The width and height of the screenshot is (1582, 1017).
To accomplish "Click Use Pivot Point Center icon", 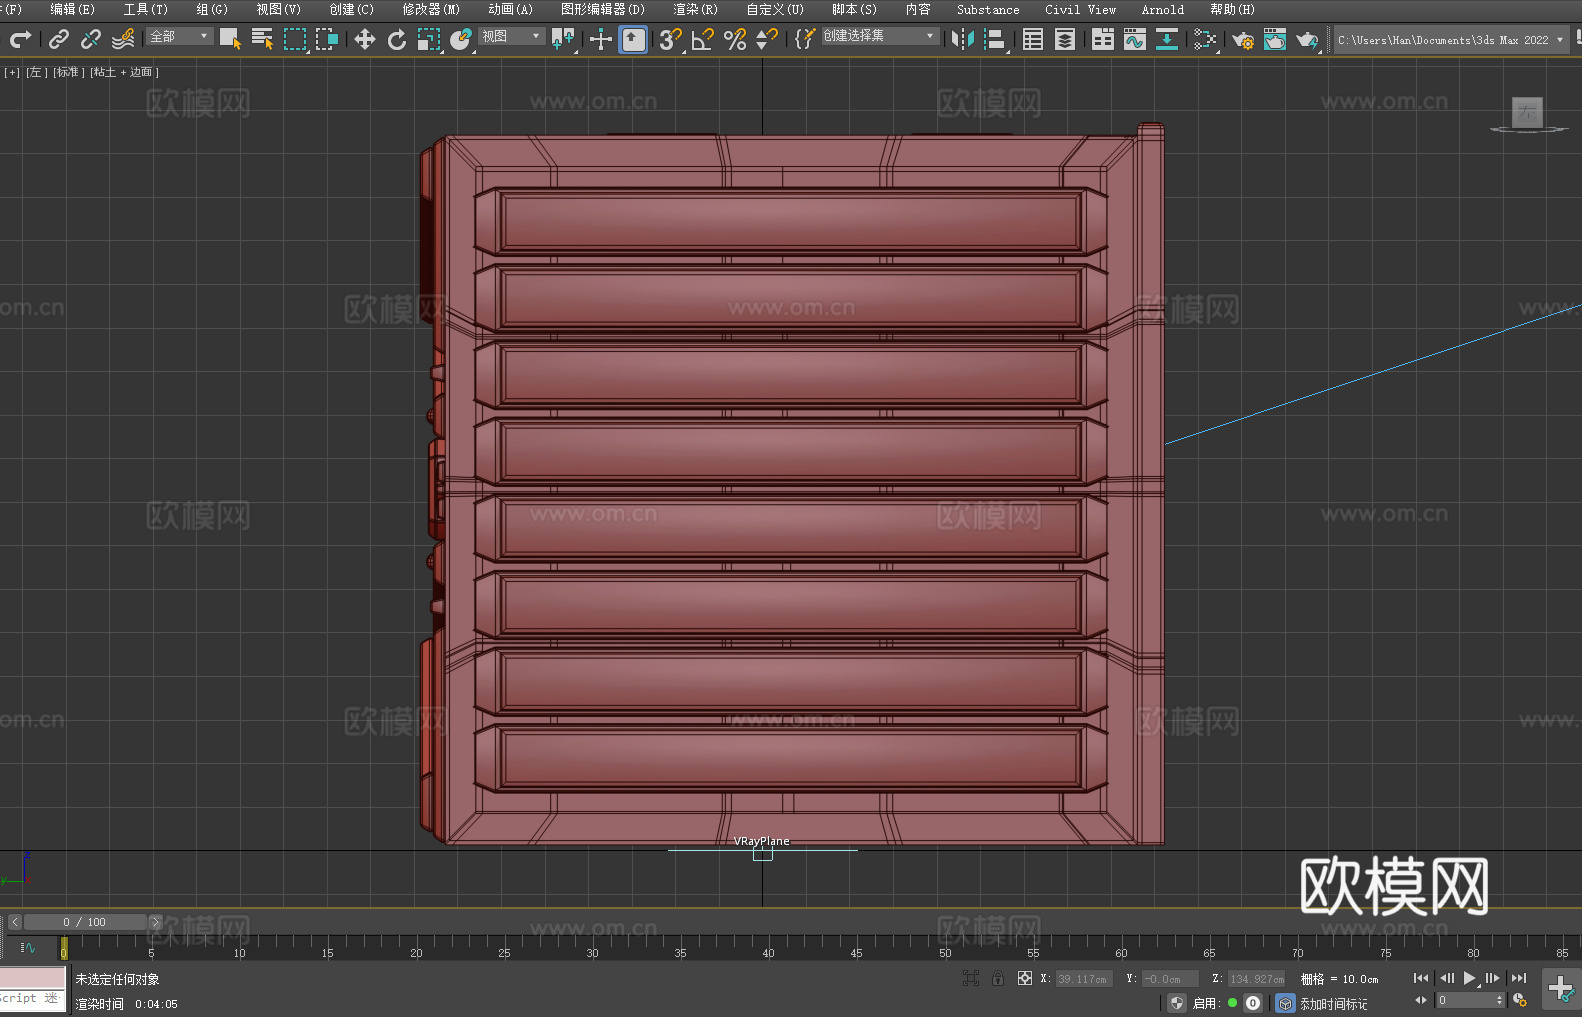I will point(563,39).
